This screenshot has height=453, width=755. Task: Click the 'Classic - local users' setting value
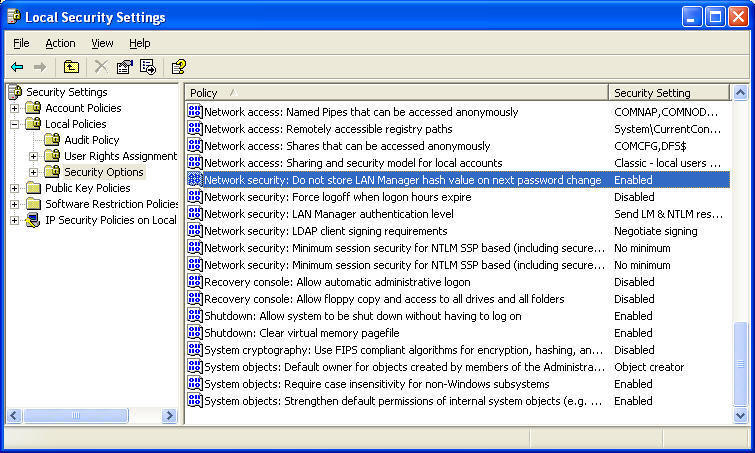click(667, 163)
